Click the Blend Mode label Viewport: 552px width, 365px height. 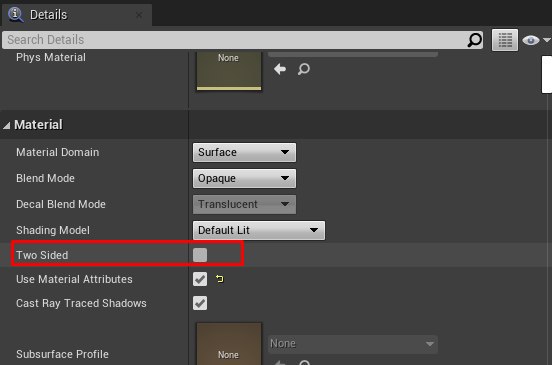click(x=45, y=178)
